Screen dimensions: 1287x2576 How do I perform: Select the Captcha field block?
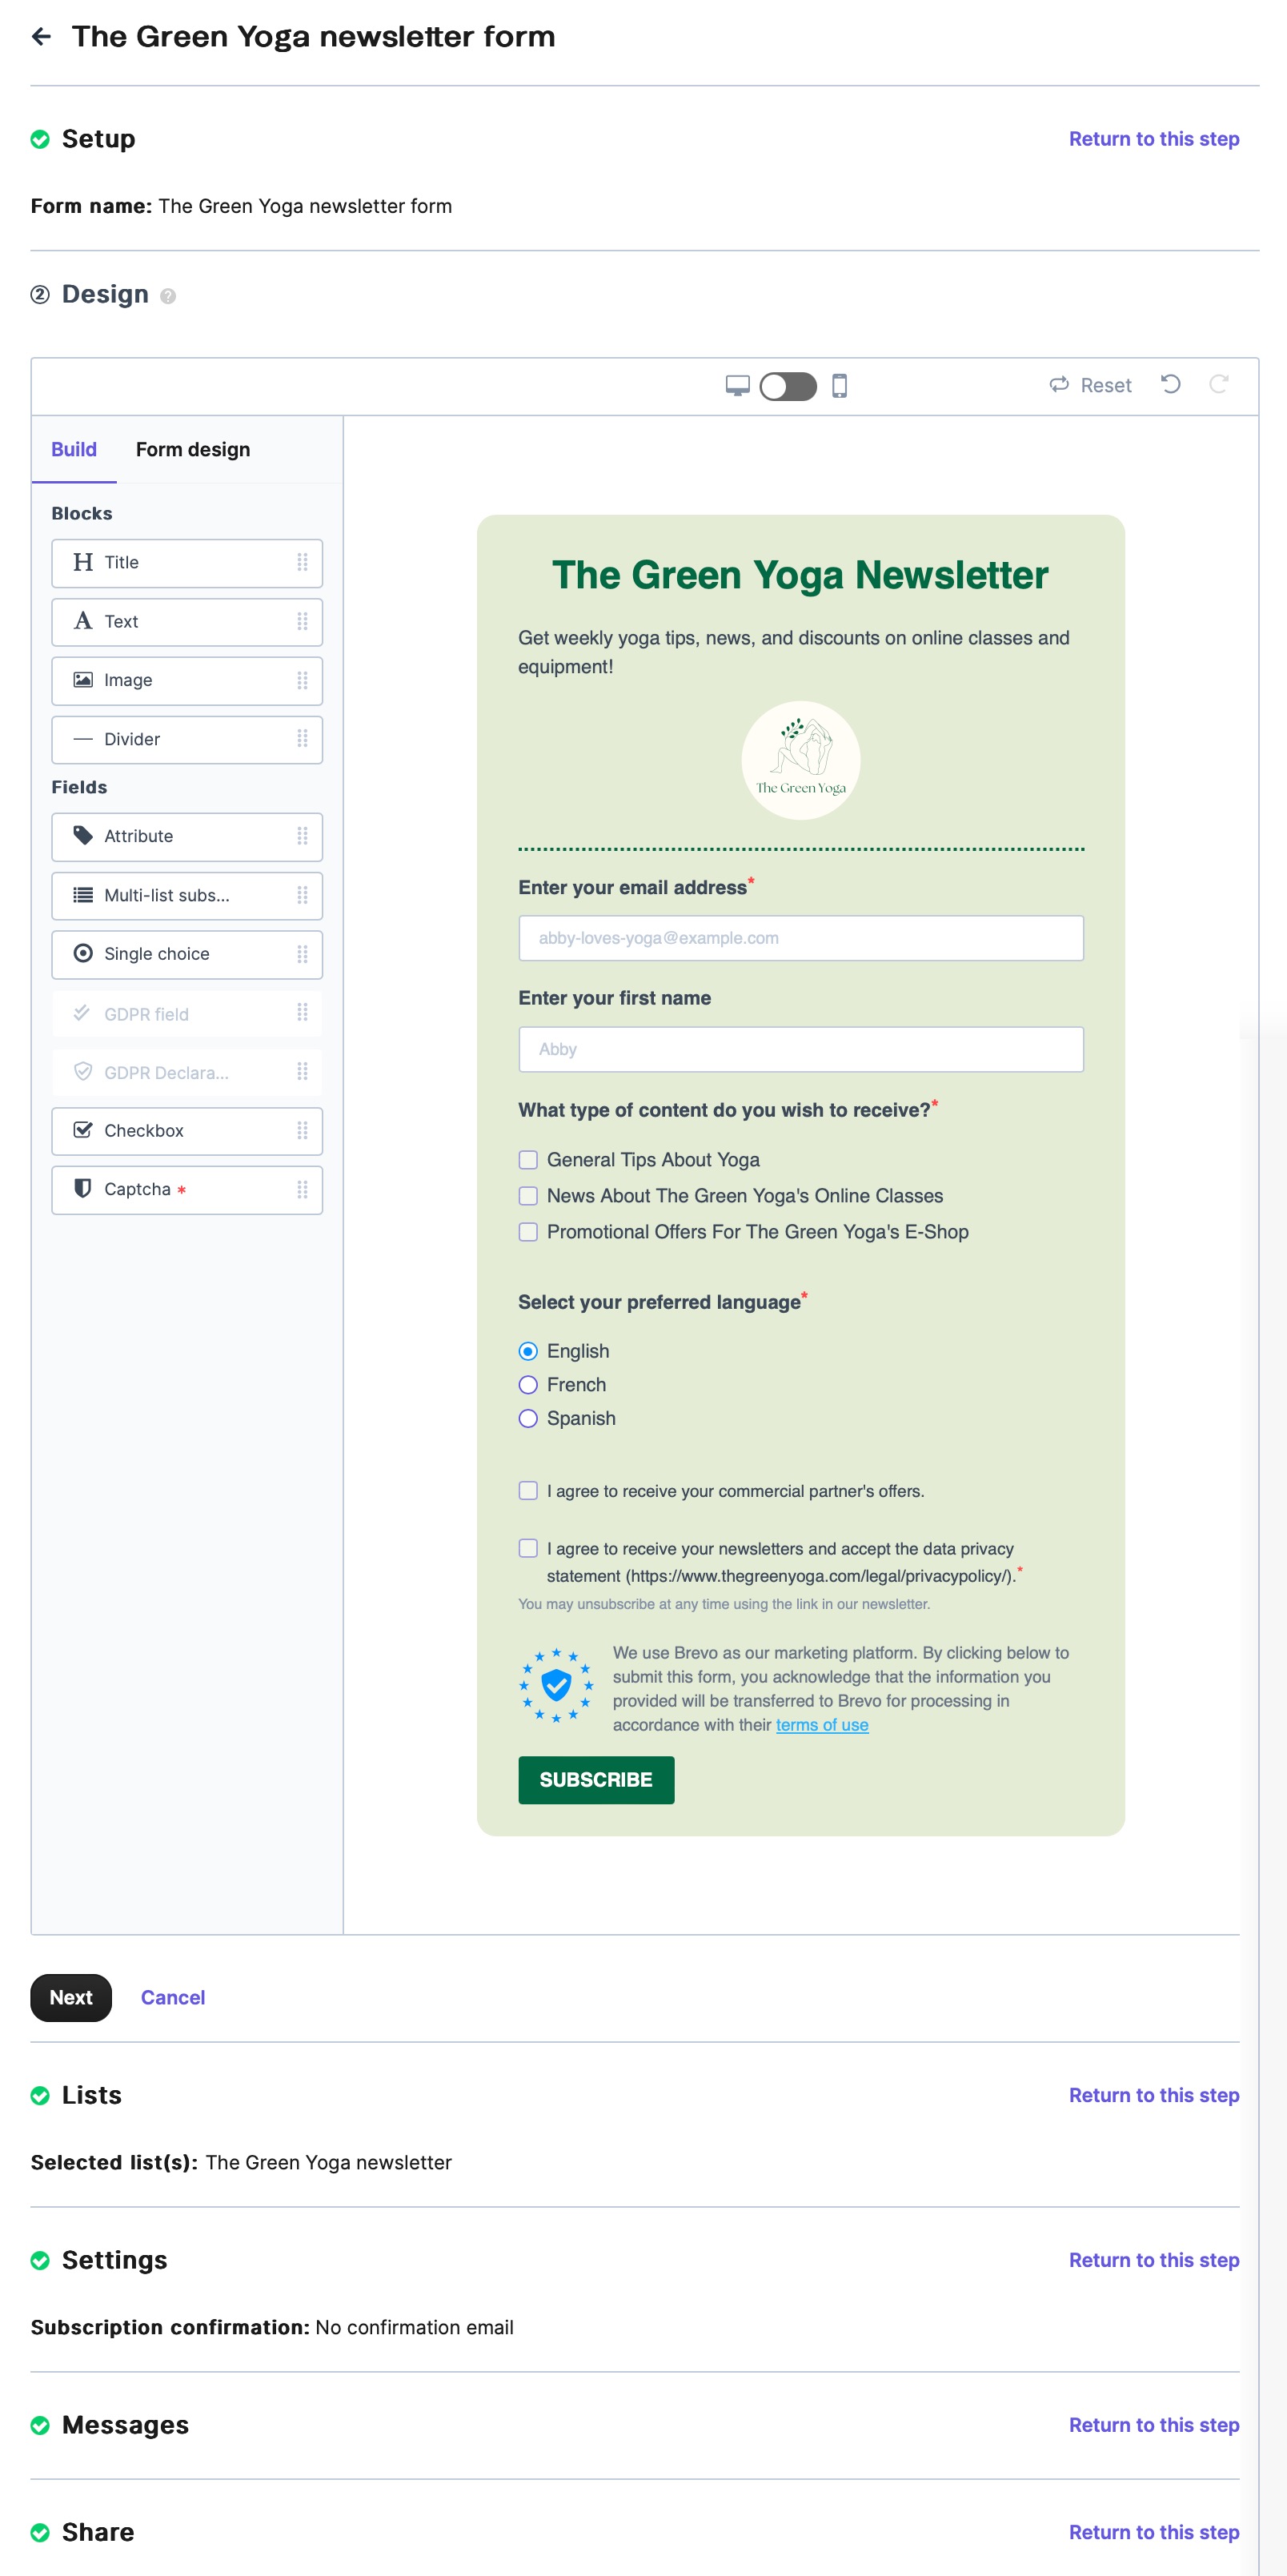[187, 1189]
